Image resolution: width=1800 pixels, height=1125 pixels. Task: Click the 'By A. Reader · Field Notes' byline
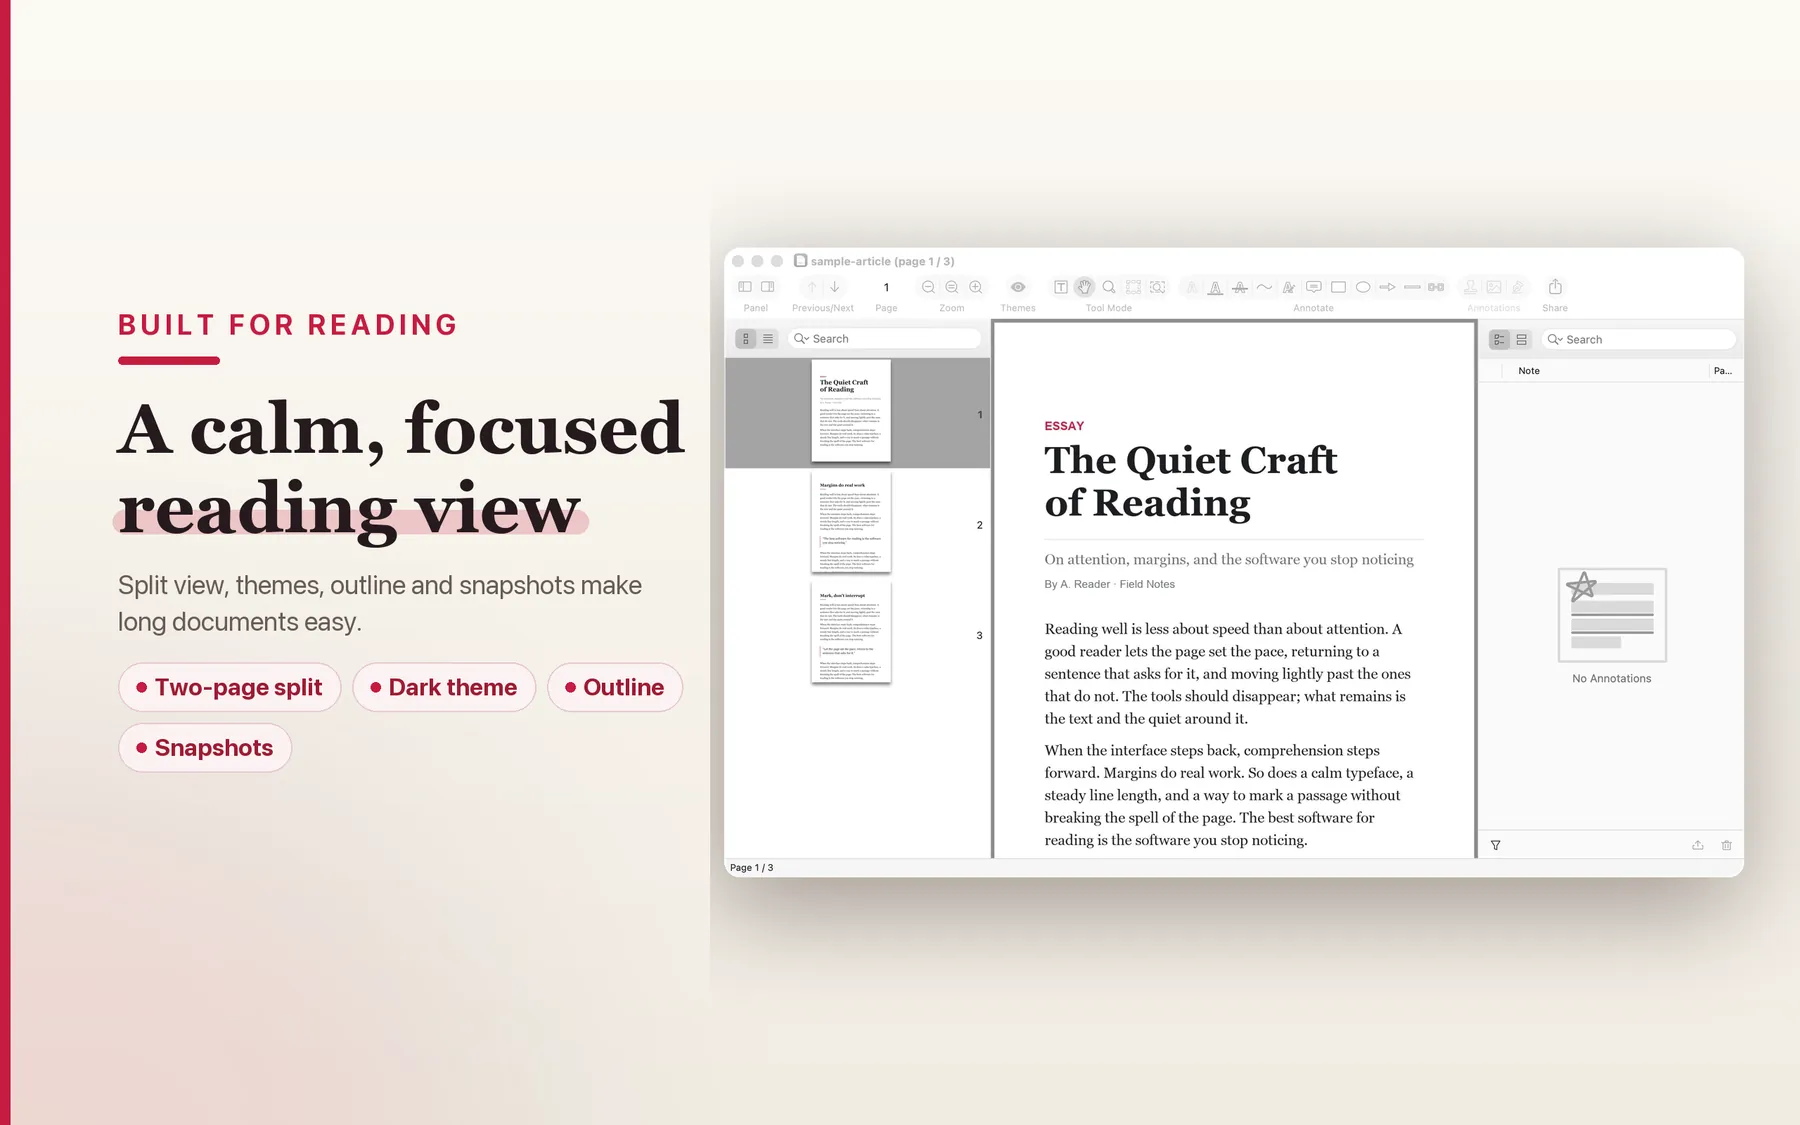pyautogui.click(x=1110, y=584)
